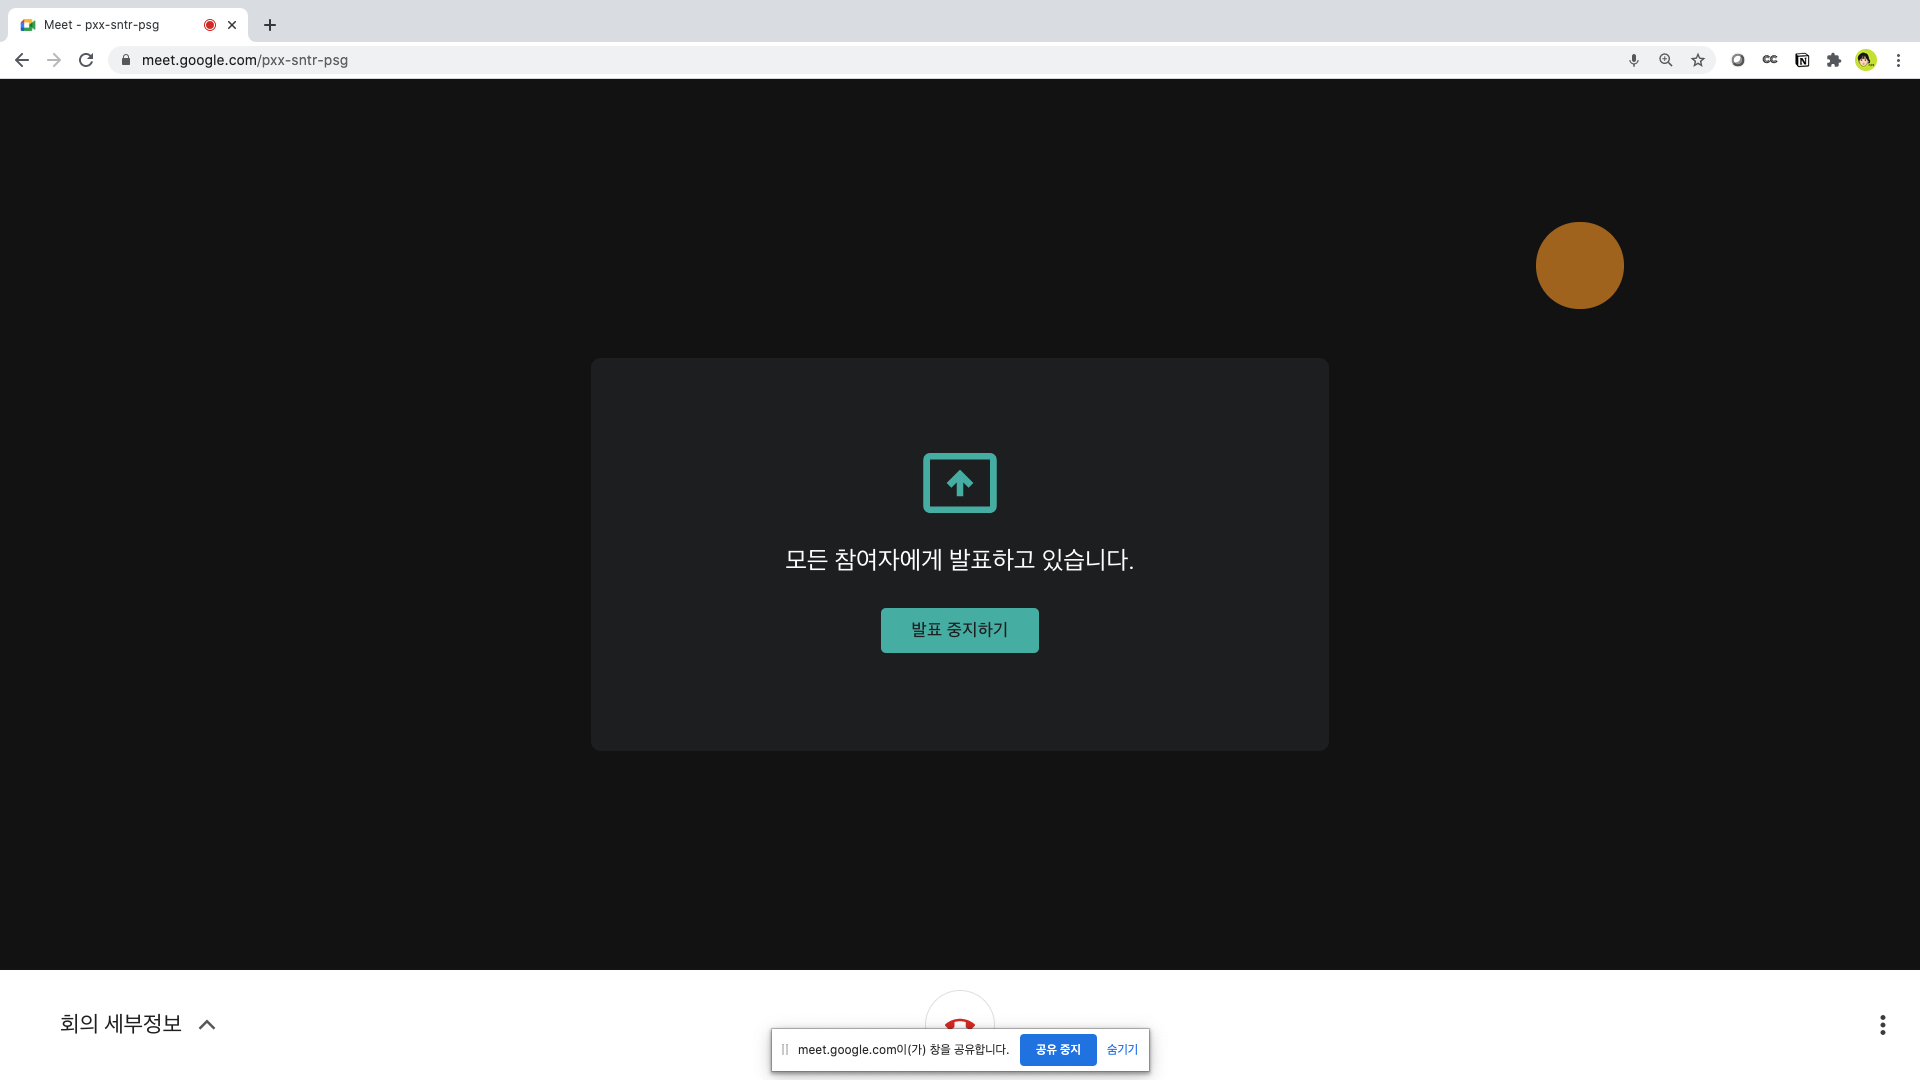Open a new browser tab
Viewport: 1920px width, 1080px height.
click(269, 25)
